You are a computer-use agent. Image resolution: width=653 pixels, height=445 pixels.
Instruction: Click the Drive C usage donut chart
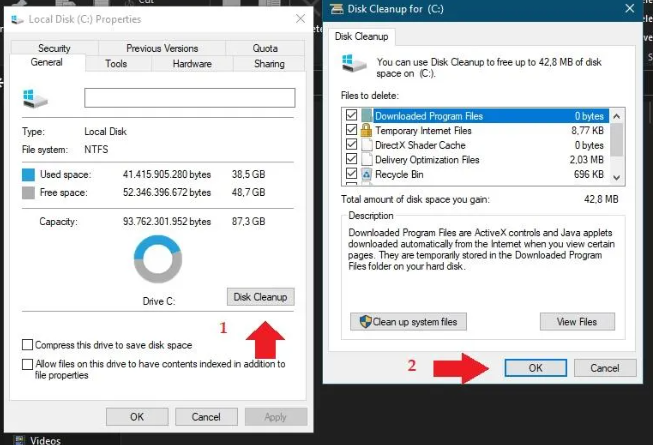pos(158,259)
